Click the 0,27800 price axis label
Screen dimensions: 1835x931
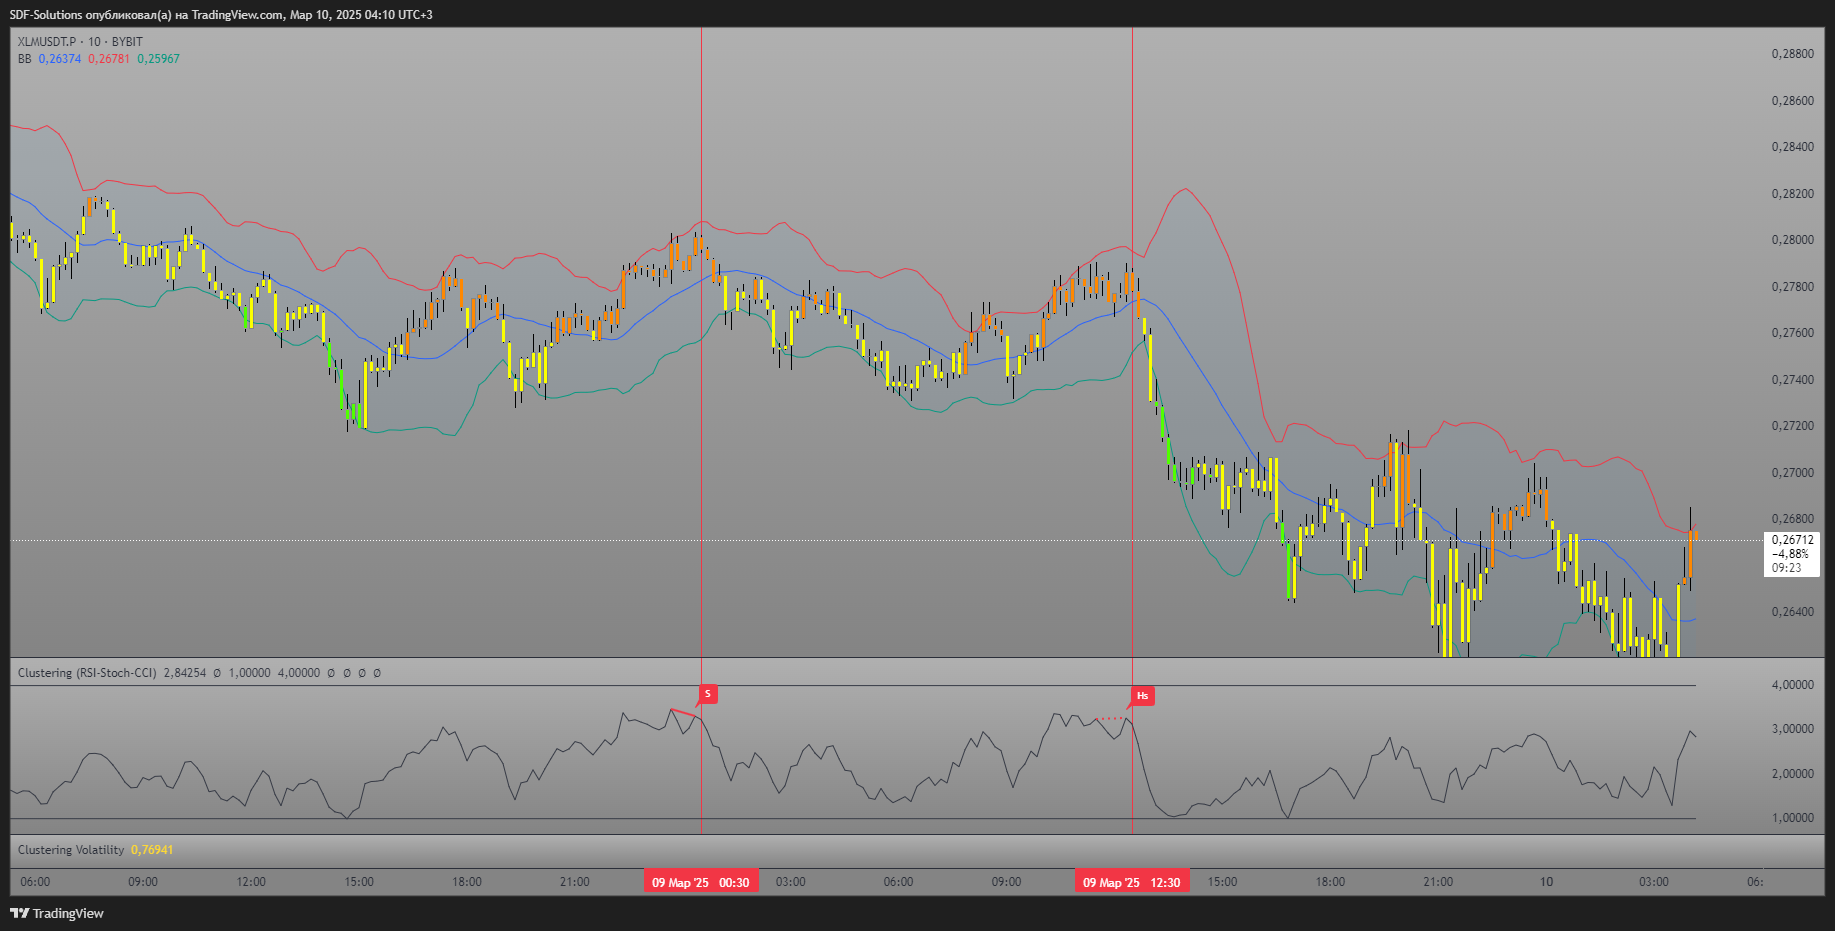pos(1792,287)
